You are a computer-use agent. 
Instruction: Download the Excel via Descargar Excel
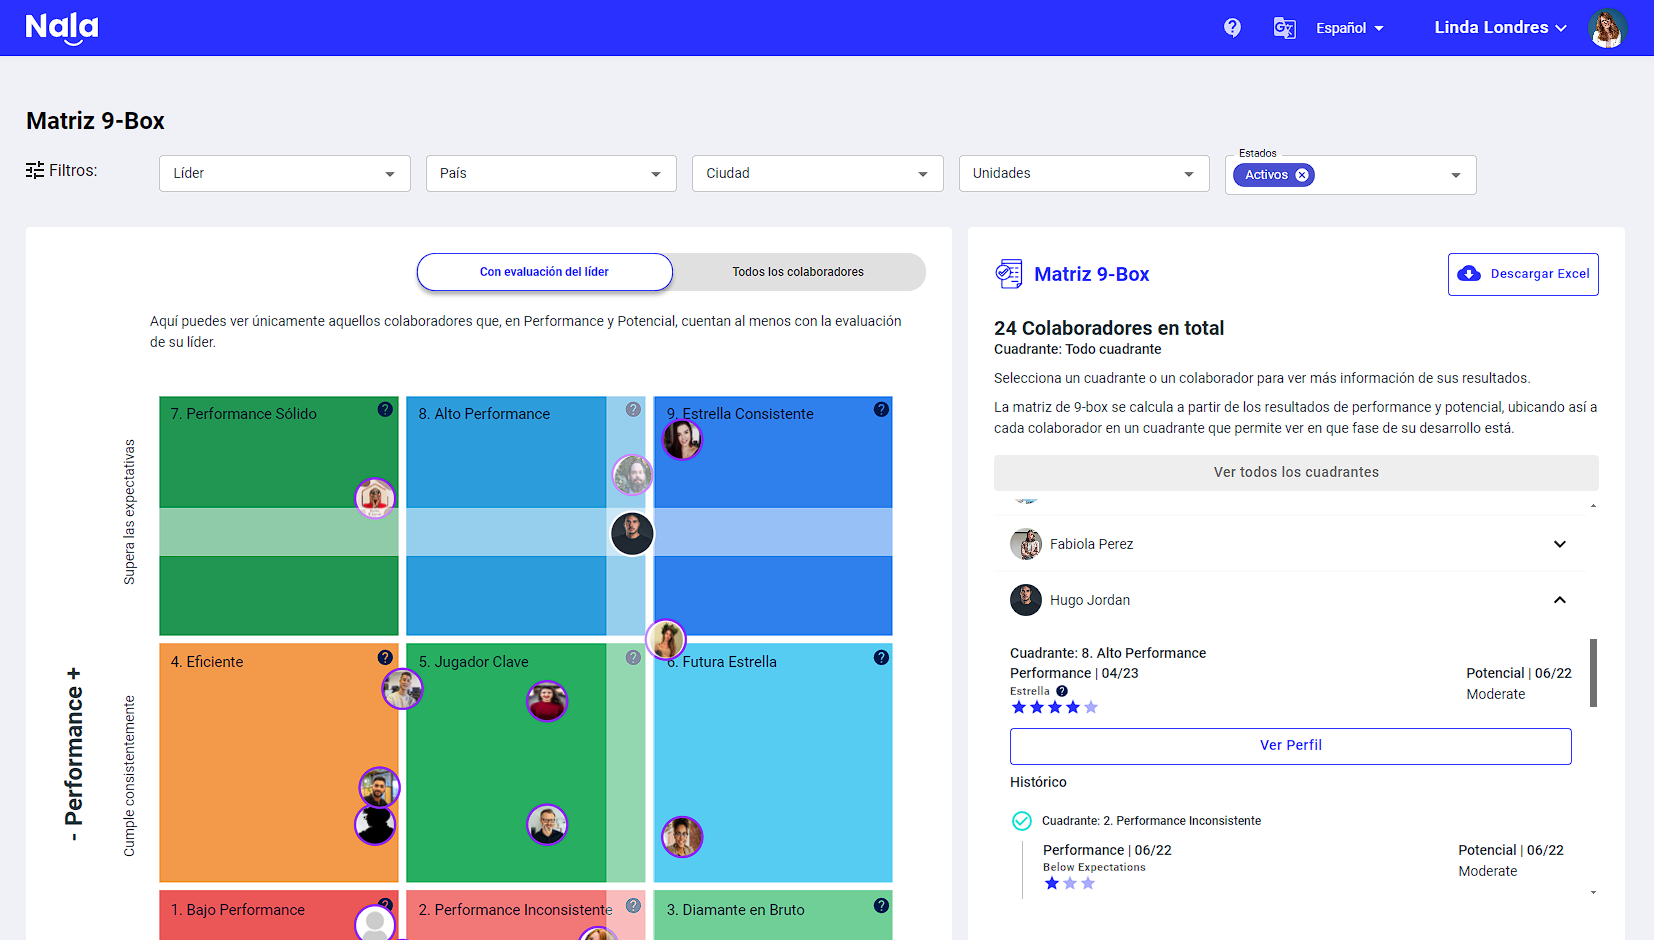(x=1523, y=274)
